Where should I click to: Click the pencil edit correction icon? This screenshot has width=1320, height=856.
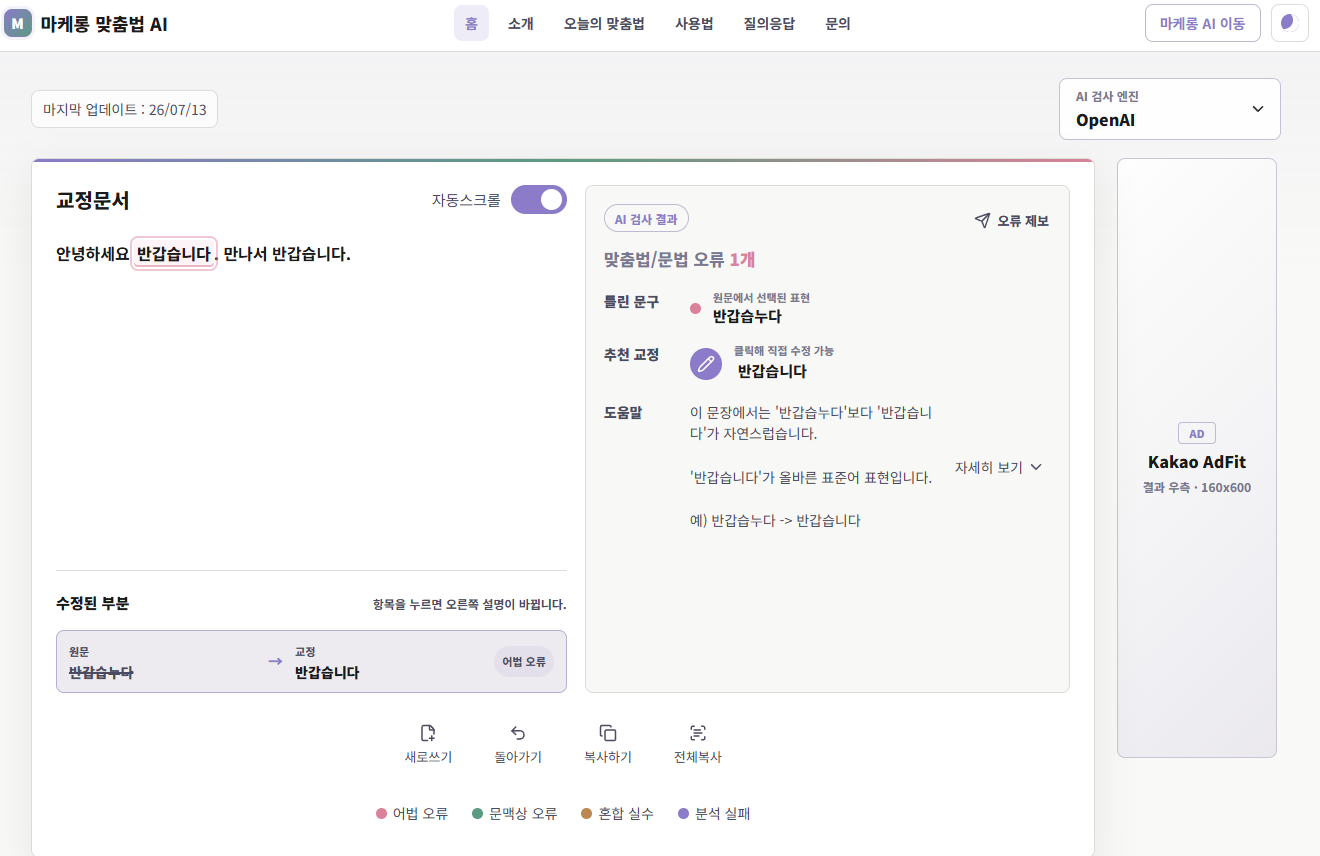coord(706,364)
